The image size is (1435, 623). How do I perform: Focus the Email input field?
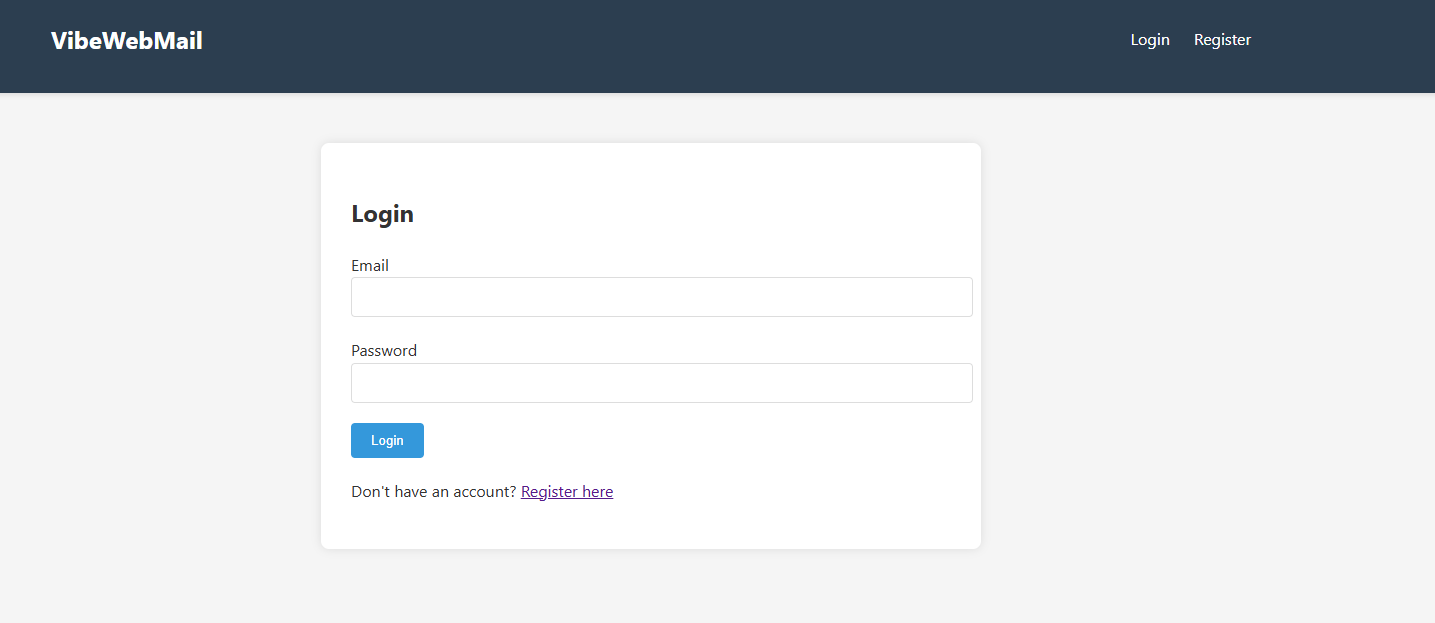tap(661, 297)
